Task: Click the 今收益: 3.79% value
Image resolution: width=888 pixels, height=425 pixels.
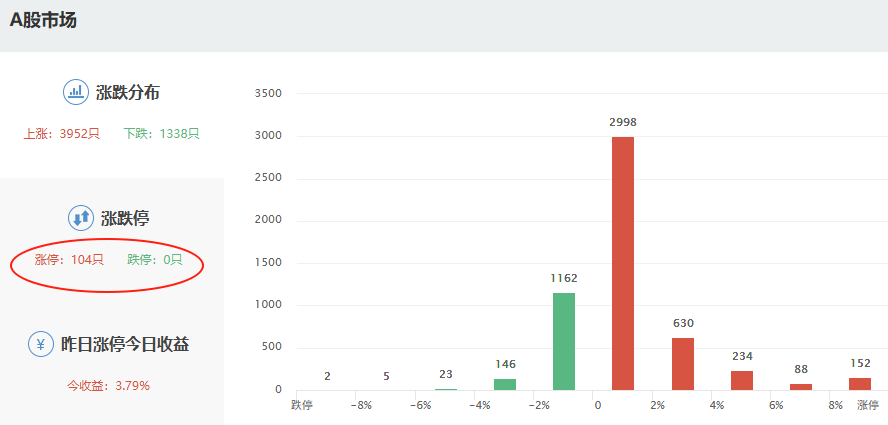Action: pos(108,385)
